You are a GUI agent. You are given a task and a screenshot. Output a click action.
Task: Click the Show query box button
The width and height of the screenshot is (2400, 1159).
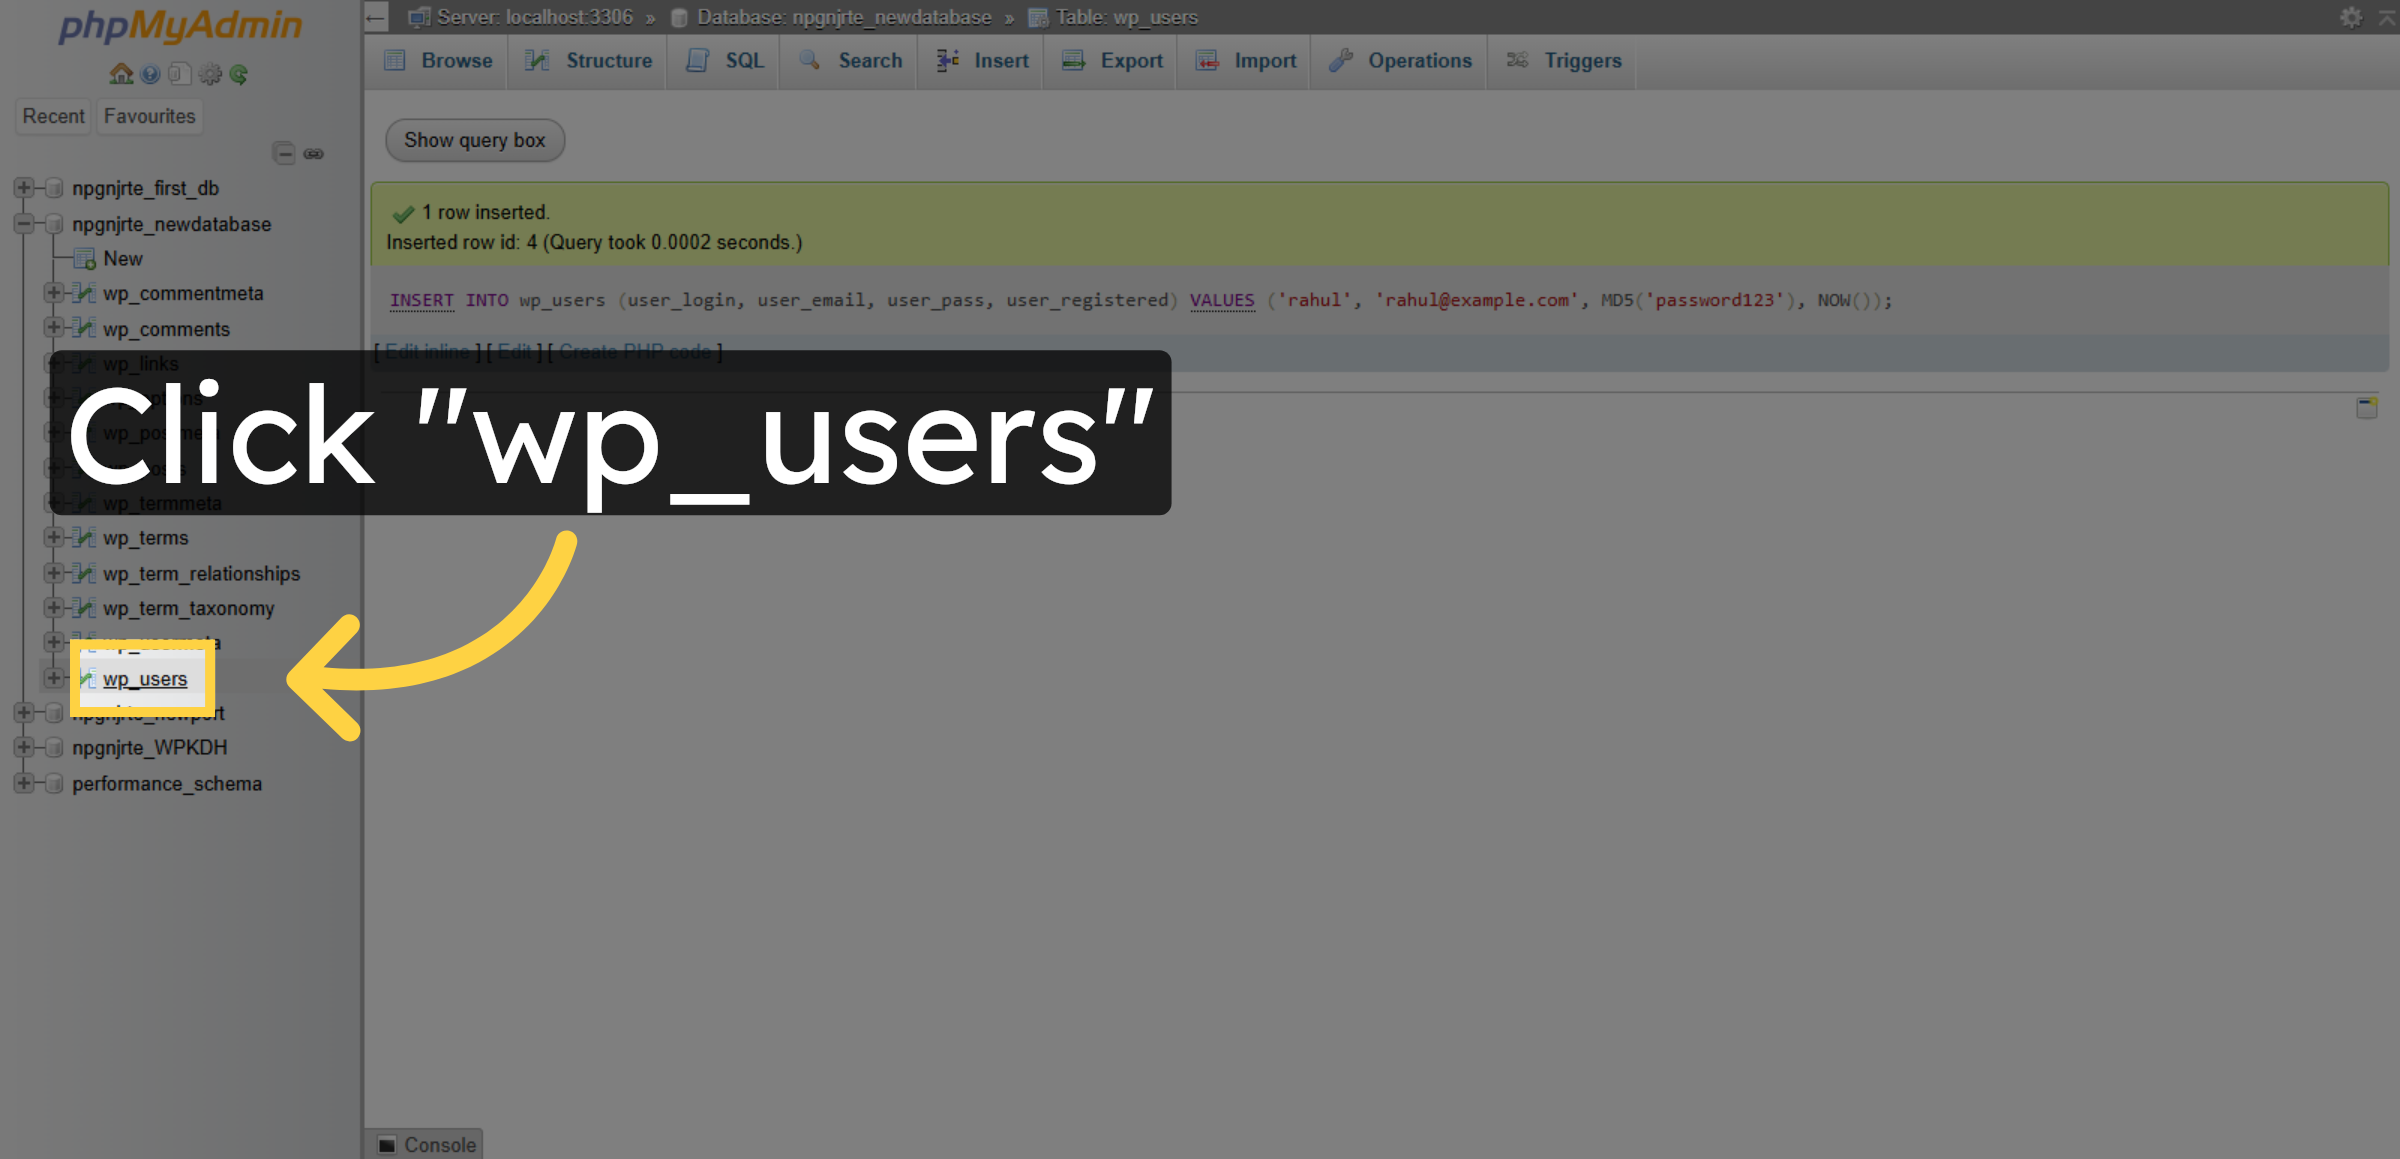tap(474, 140)
